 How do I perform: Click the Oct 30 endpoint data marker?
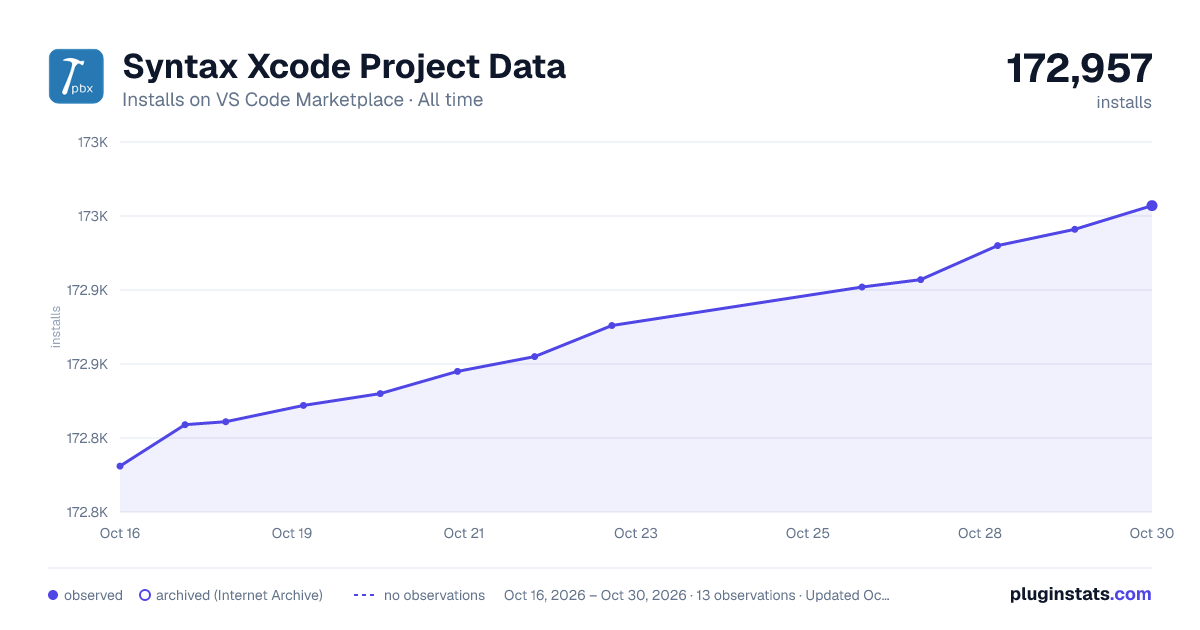pos(1152,206)
